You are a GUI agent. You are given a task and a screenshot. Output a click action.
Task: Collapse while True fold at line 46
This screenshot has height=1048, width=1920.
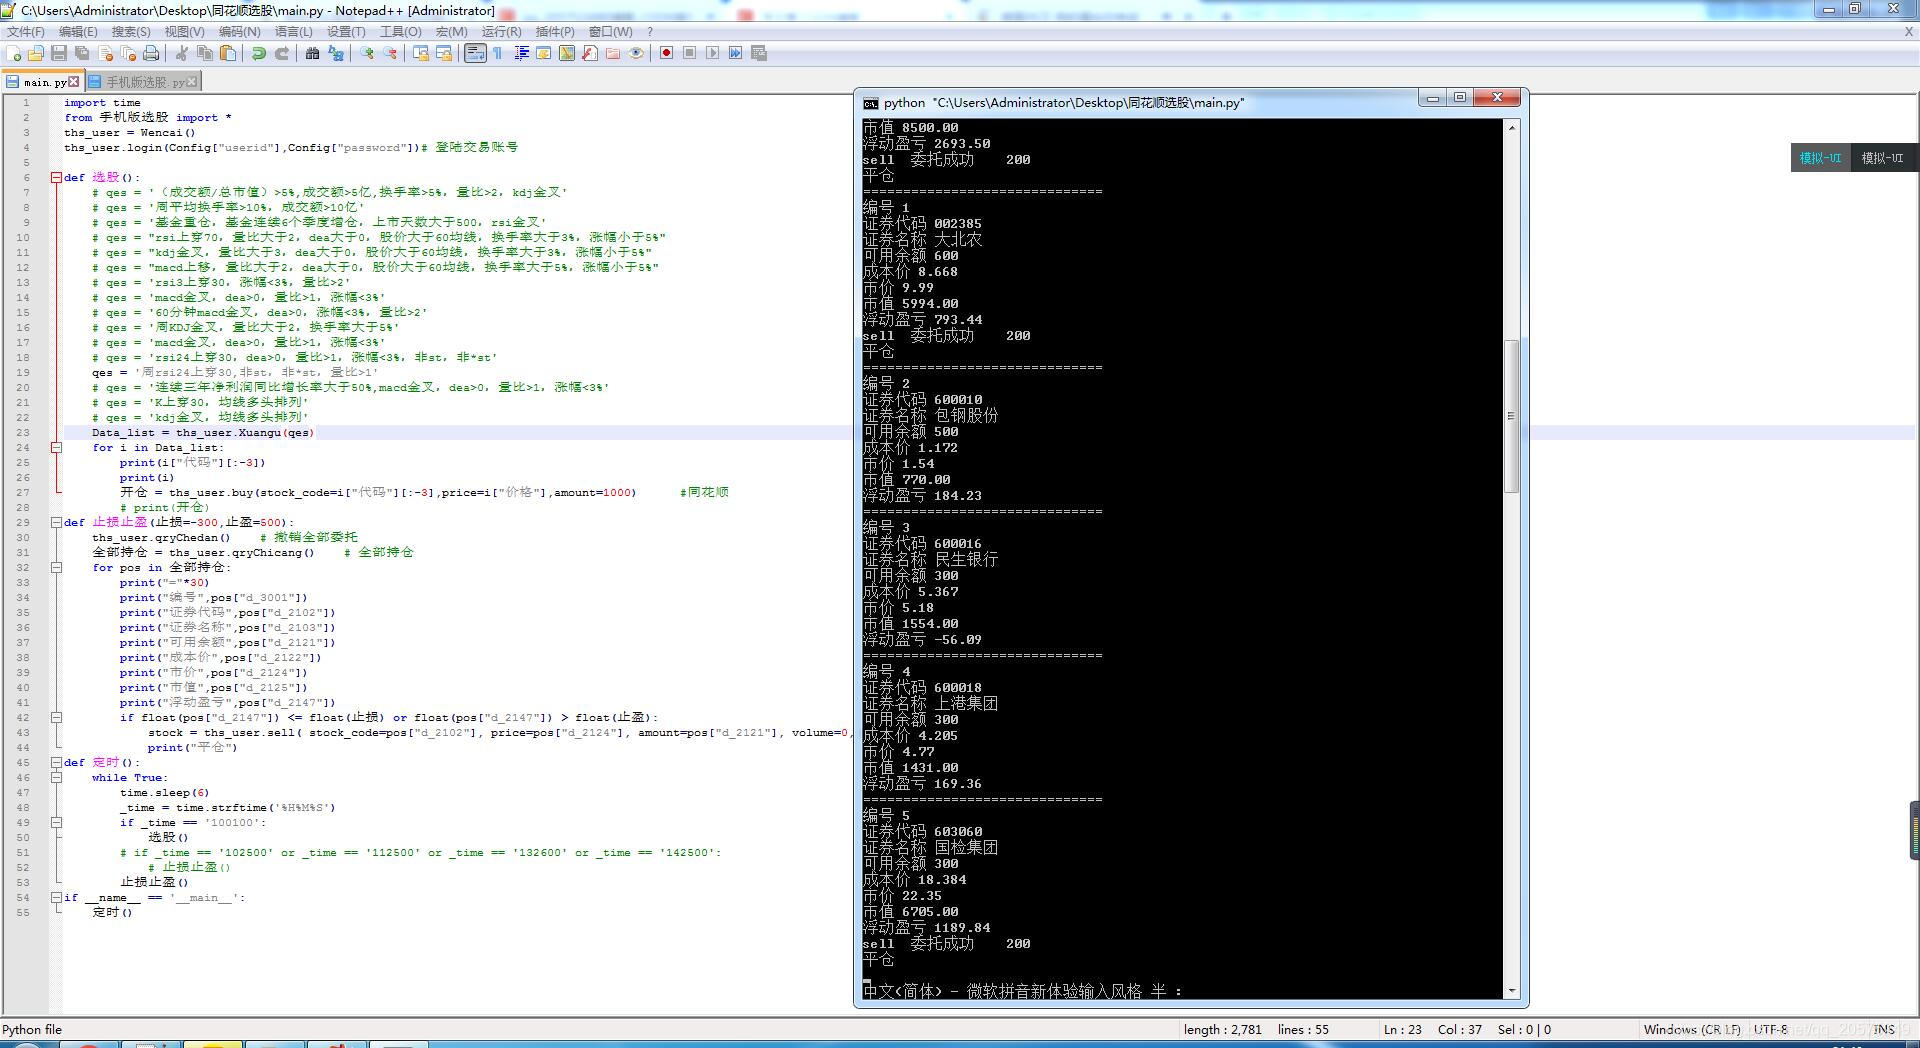(x=56, y=778)
